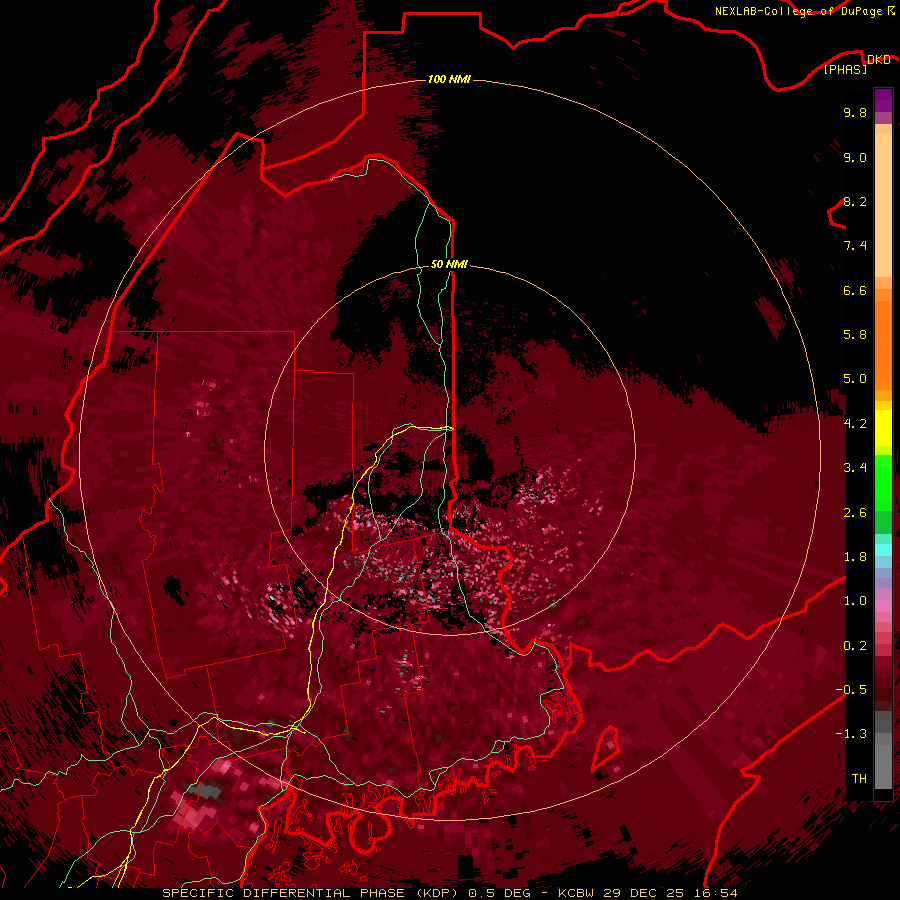Click the 2.6 value on the color scale

pos(855,513)
